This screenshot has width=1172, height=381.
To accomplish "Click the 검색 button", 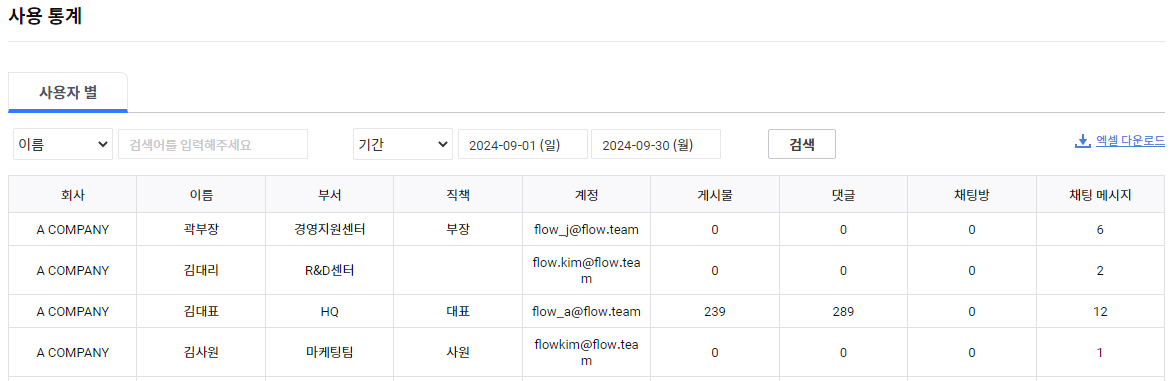I will coord(801,144).
